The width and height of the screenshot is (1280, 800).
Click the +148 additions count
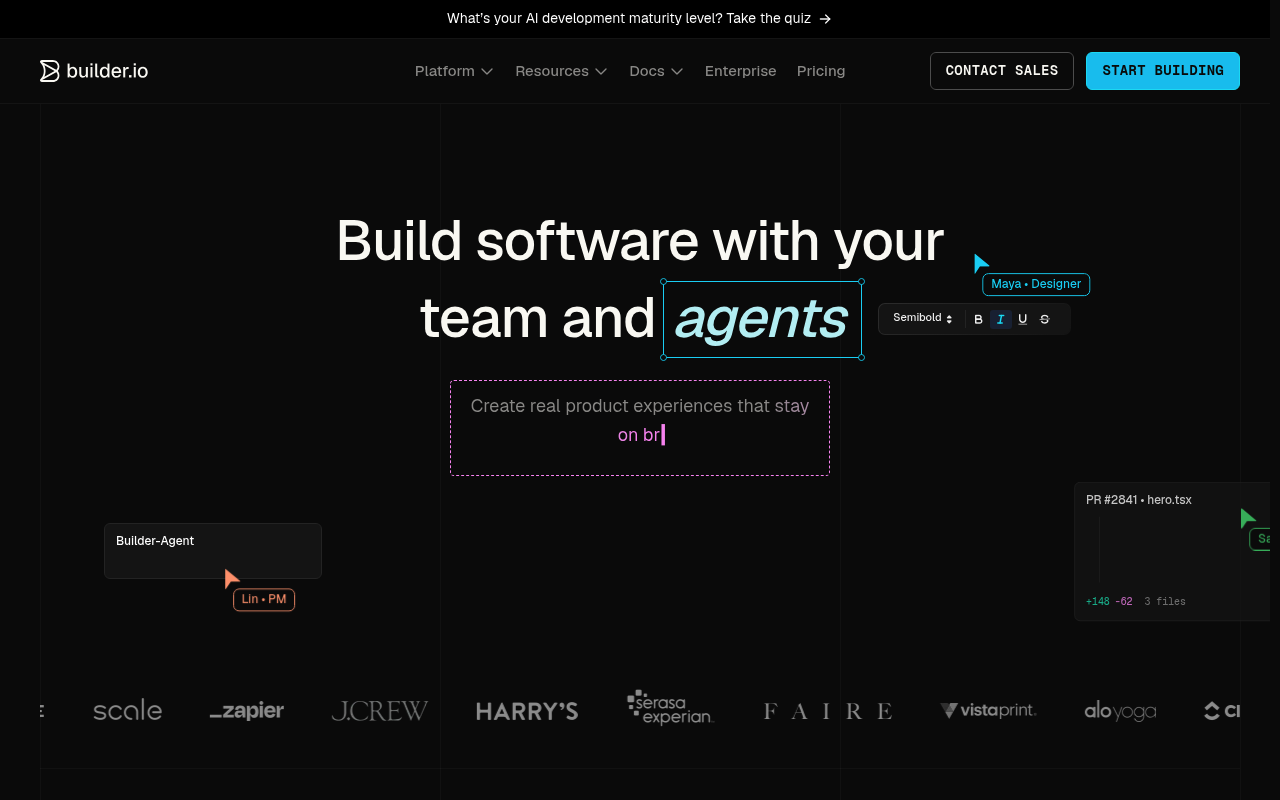[1097, 602]
